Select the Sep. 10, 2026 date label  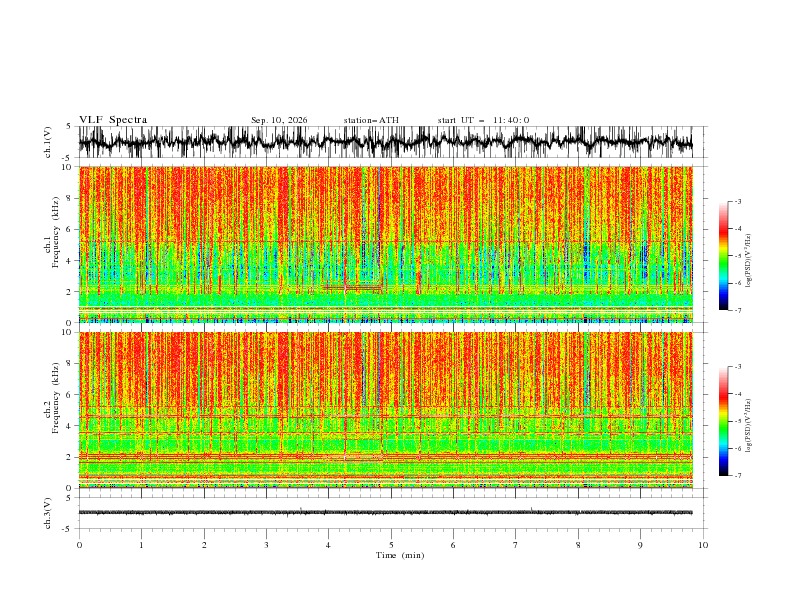coord(279,120)
